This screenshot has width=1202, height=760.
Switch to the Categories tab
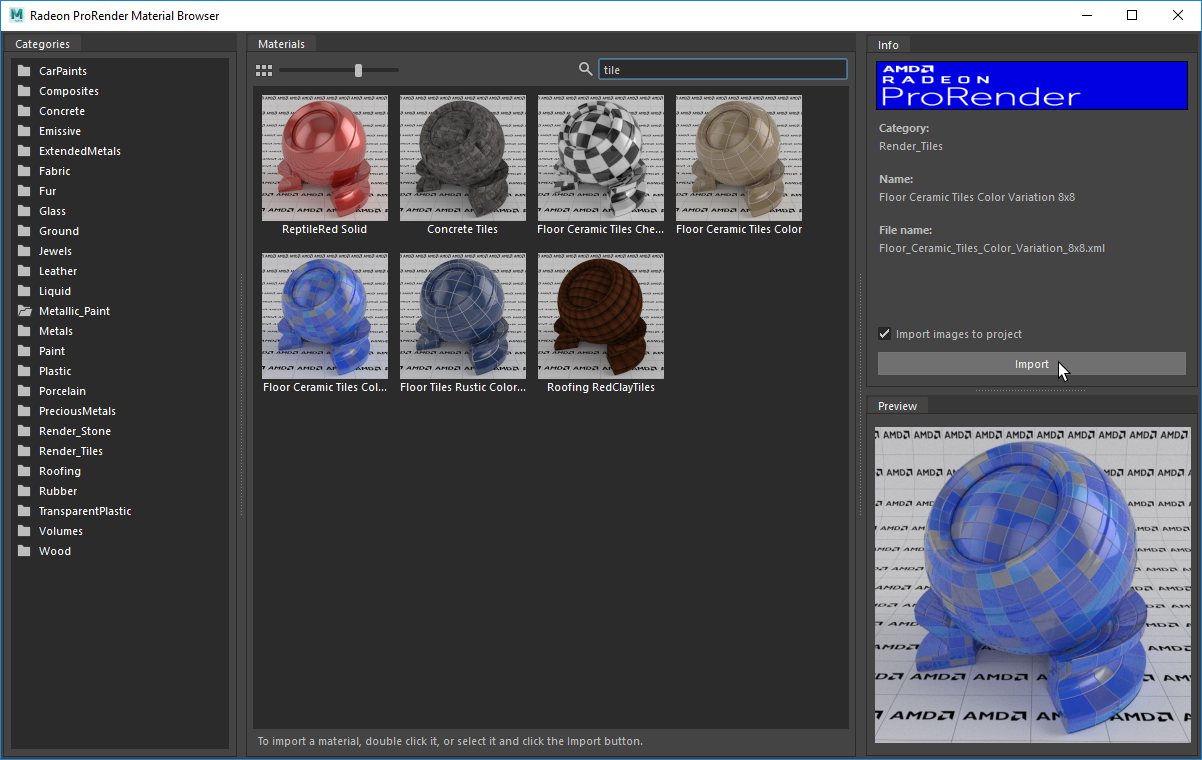point(43,44)
